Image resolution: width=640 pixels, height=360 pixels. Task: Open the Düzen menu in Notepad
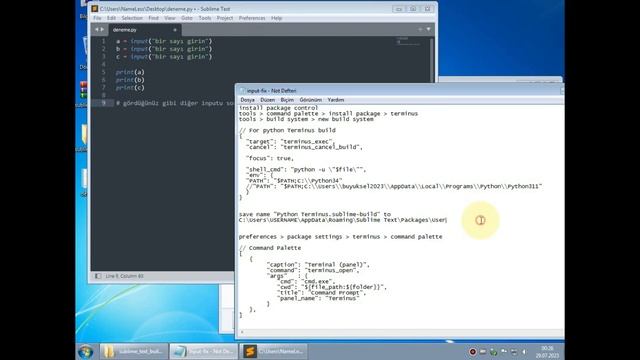(267, 100)
